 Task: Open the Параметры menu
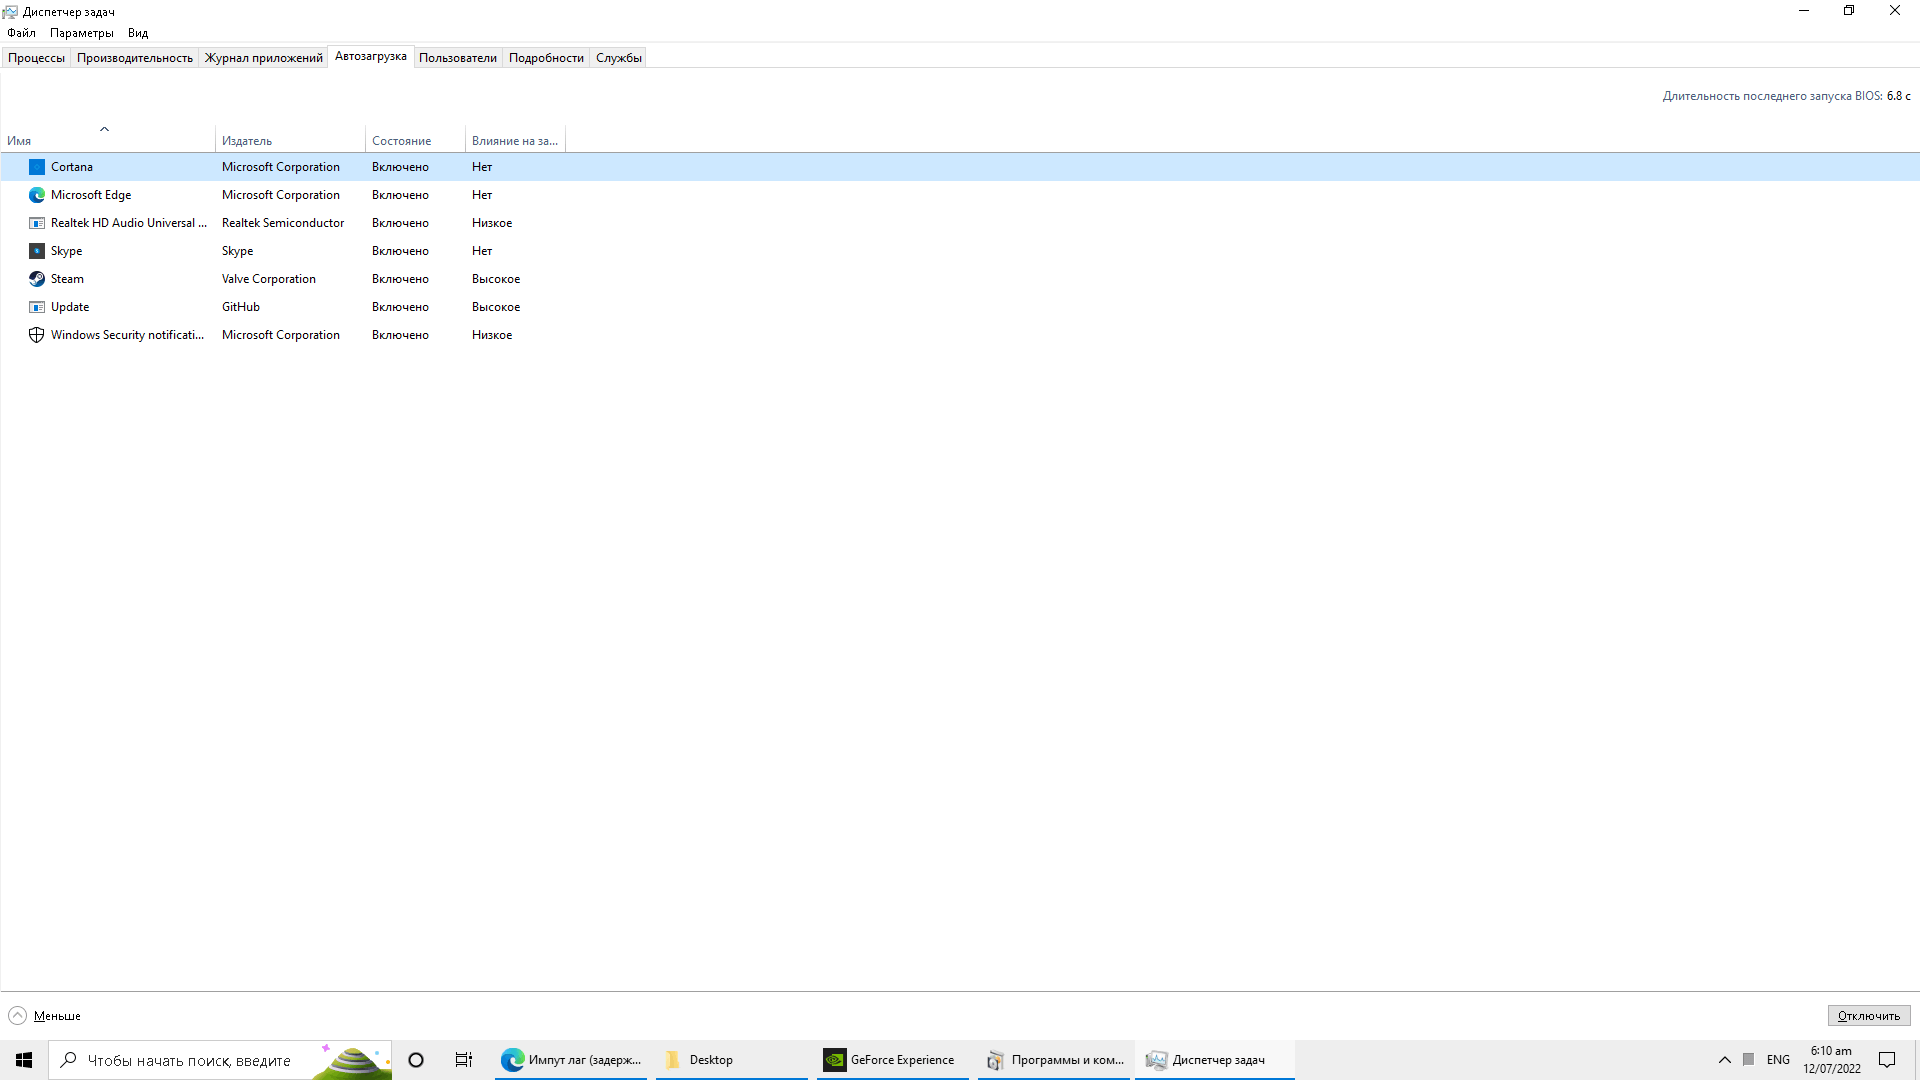click(82, 33)
